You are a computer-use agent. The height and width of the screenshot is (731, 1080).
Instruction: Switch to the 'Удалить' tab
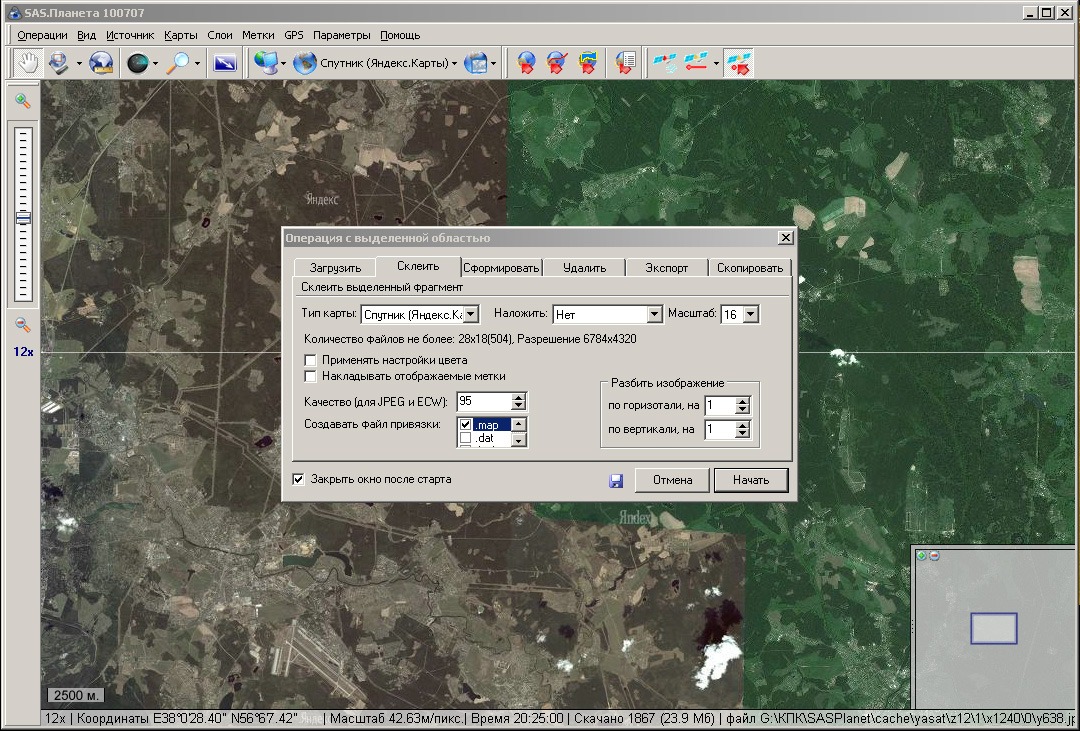(x=584, y=268)
